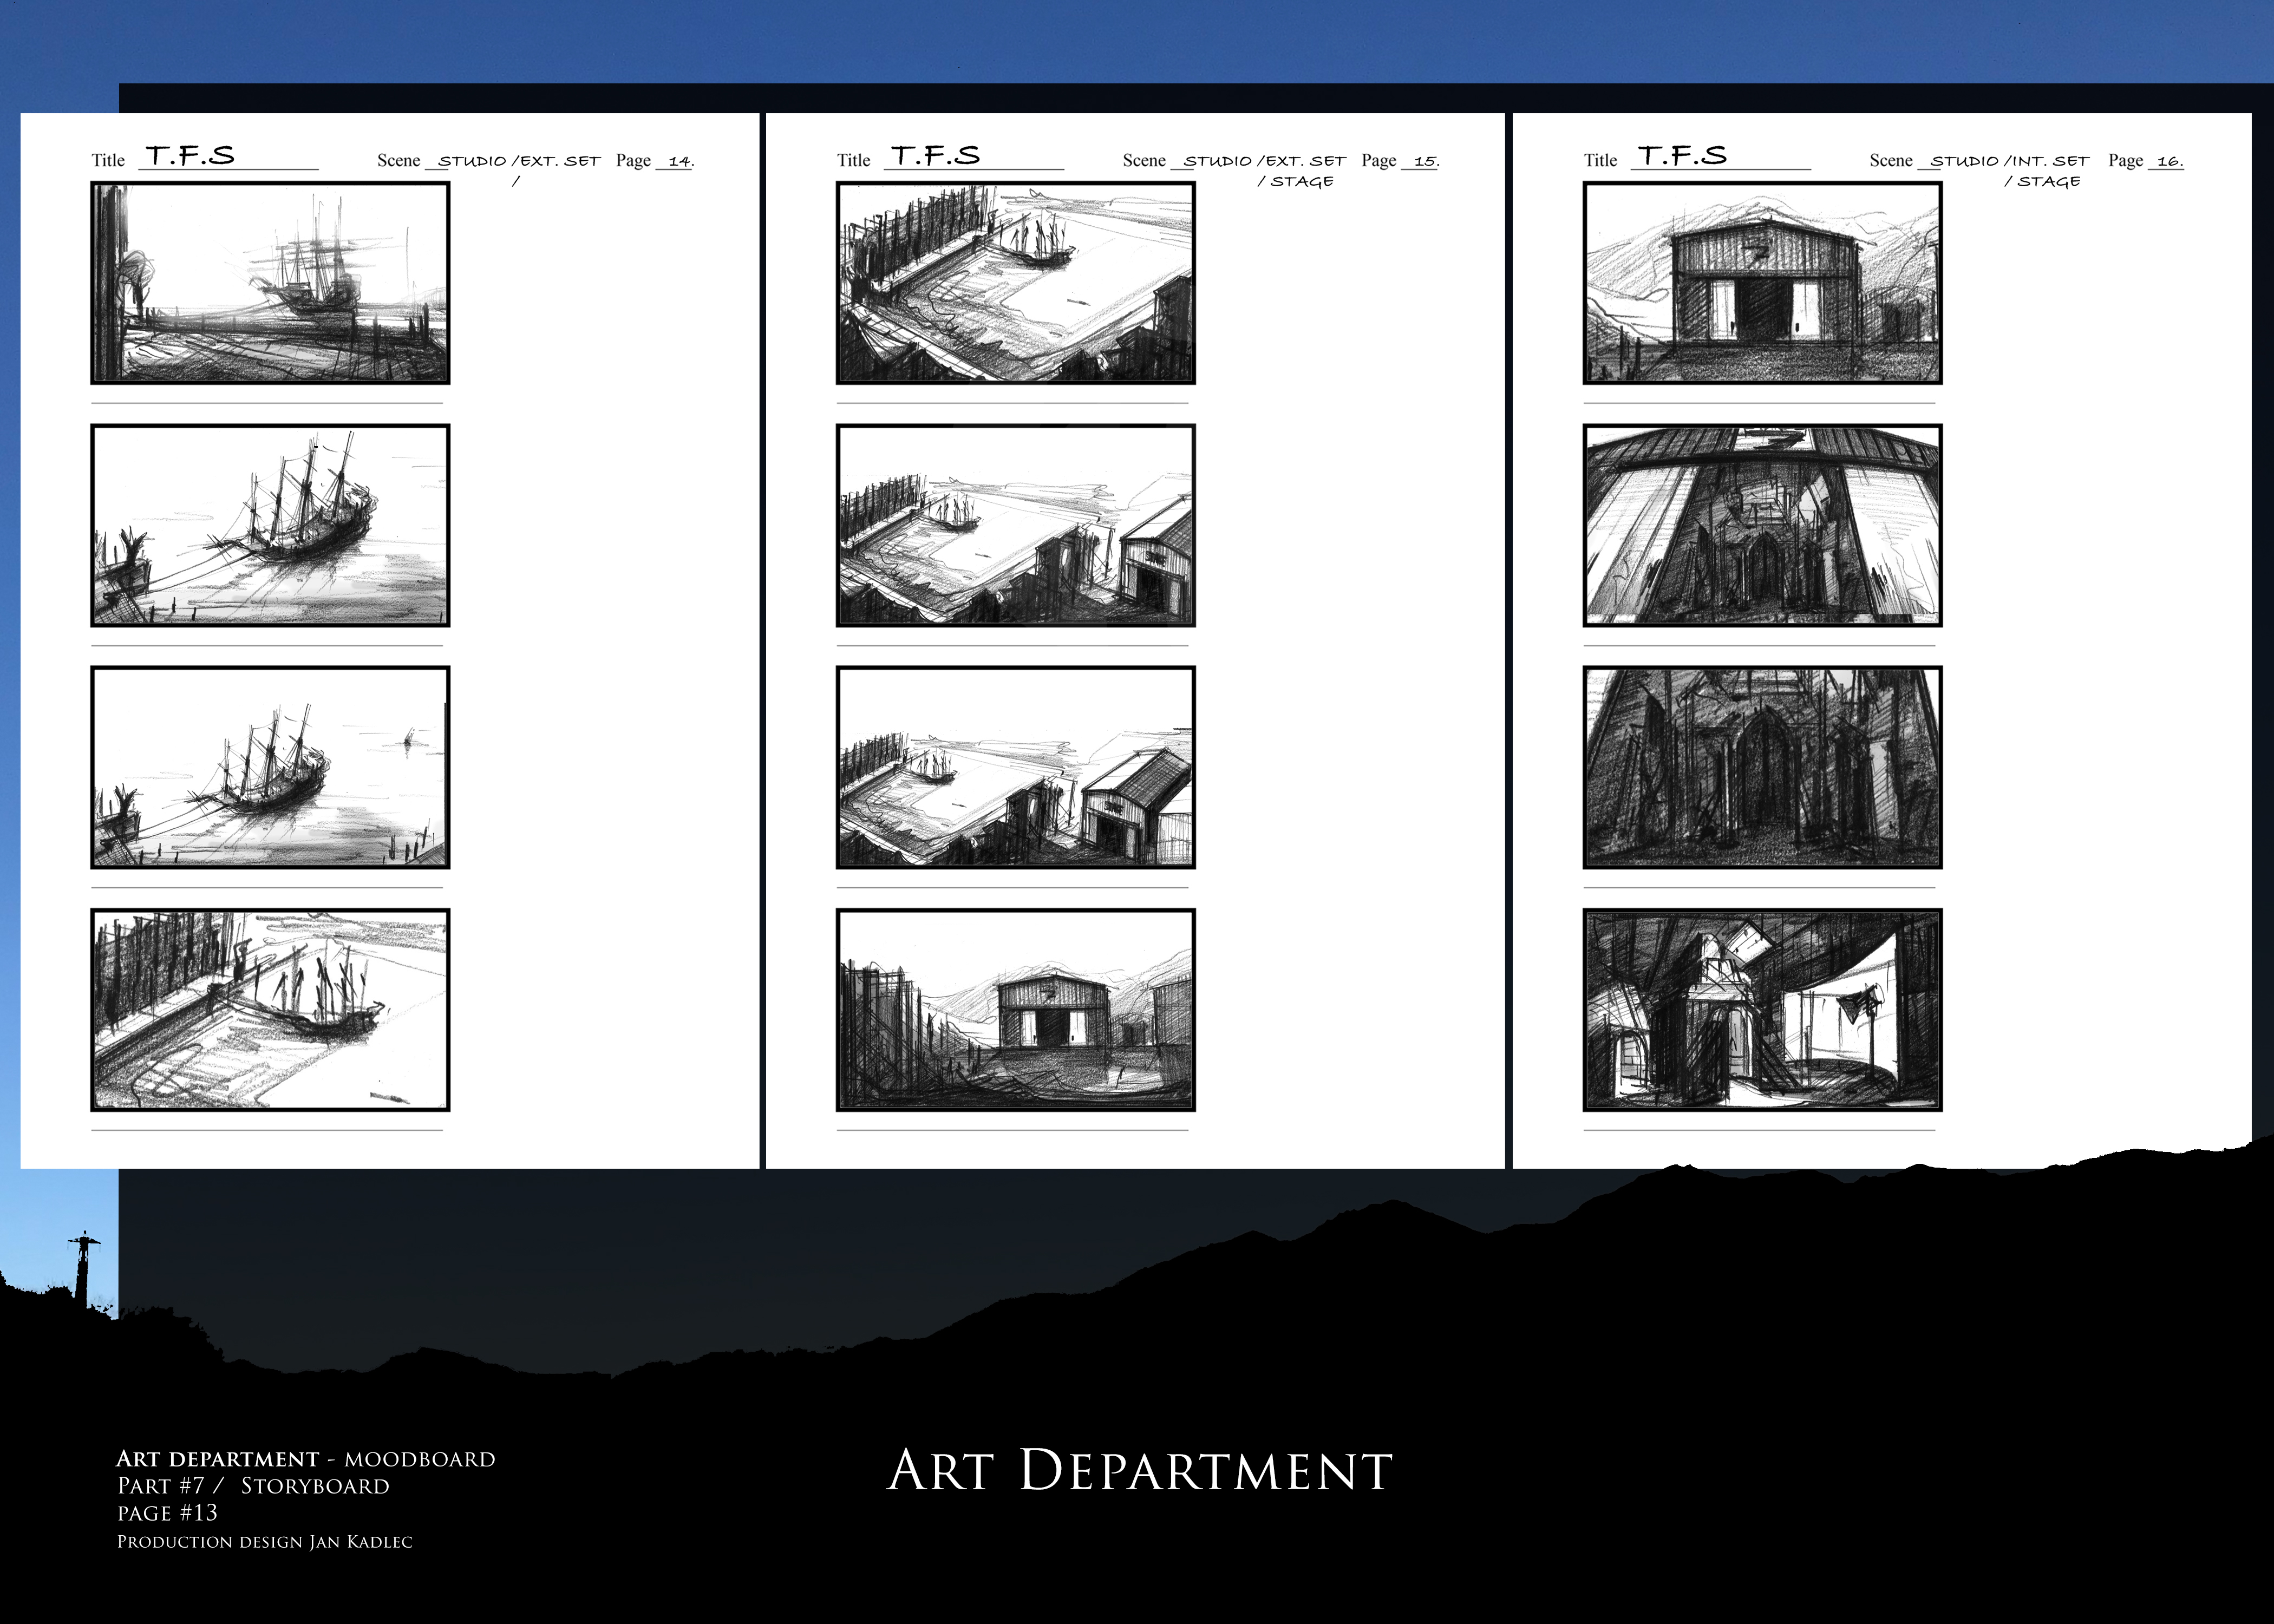This screenshot has height=1624, width=2274.
Task: Click the top barn facade frame on page 16
Action: point(1762,283)
